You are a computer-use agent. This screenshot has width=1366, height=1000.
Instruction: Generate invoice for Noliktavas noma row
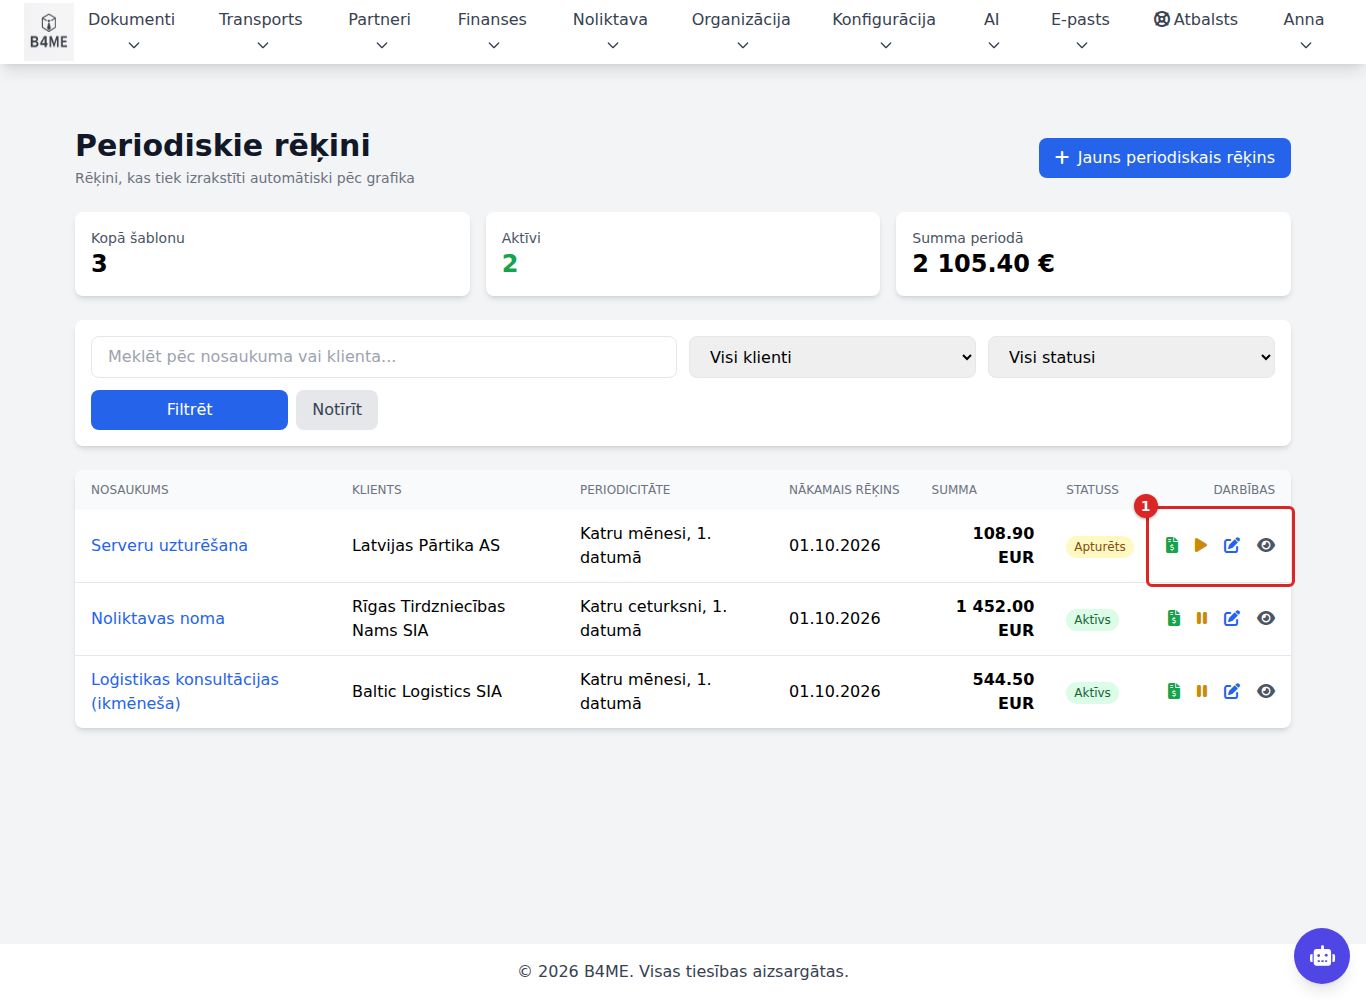click(1174, 618)
